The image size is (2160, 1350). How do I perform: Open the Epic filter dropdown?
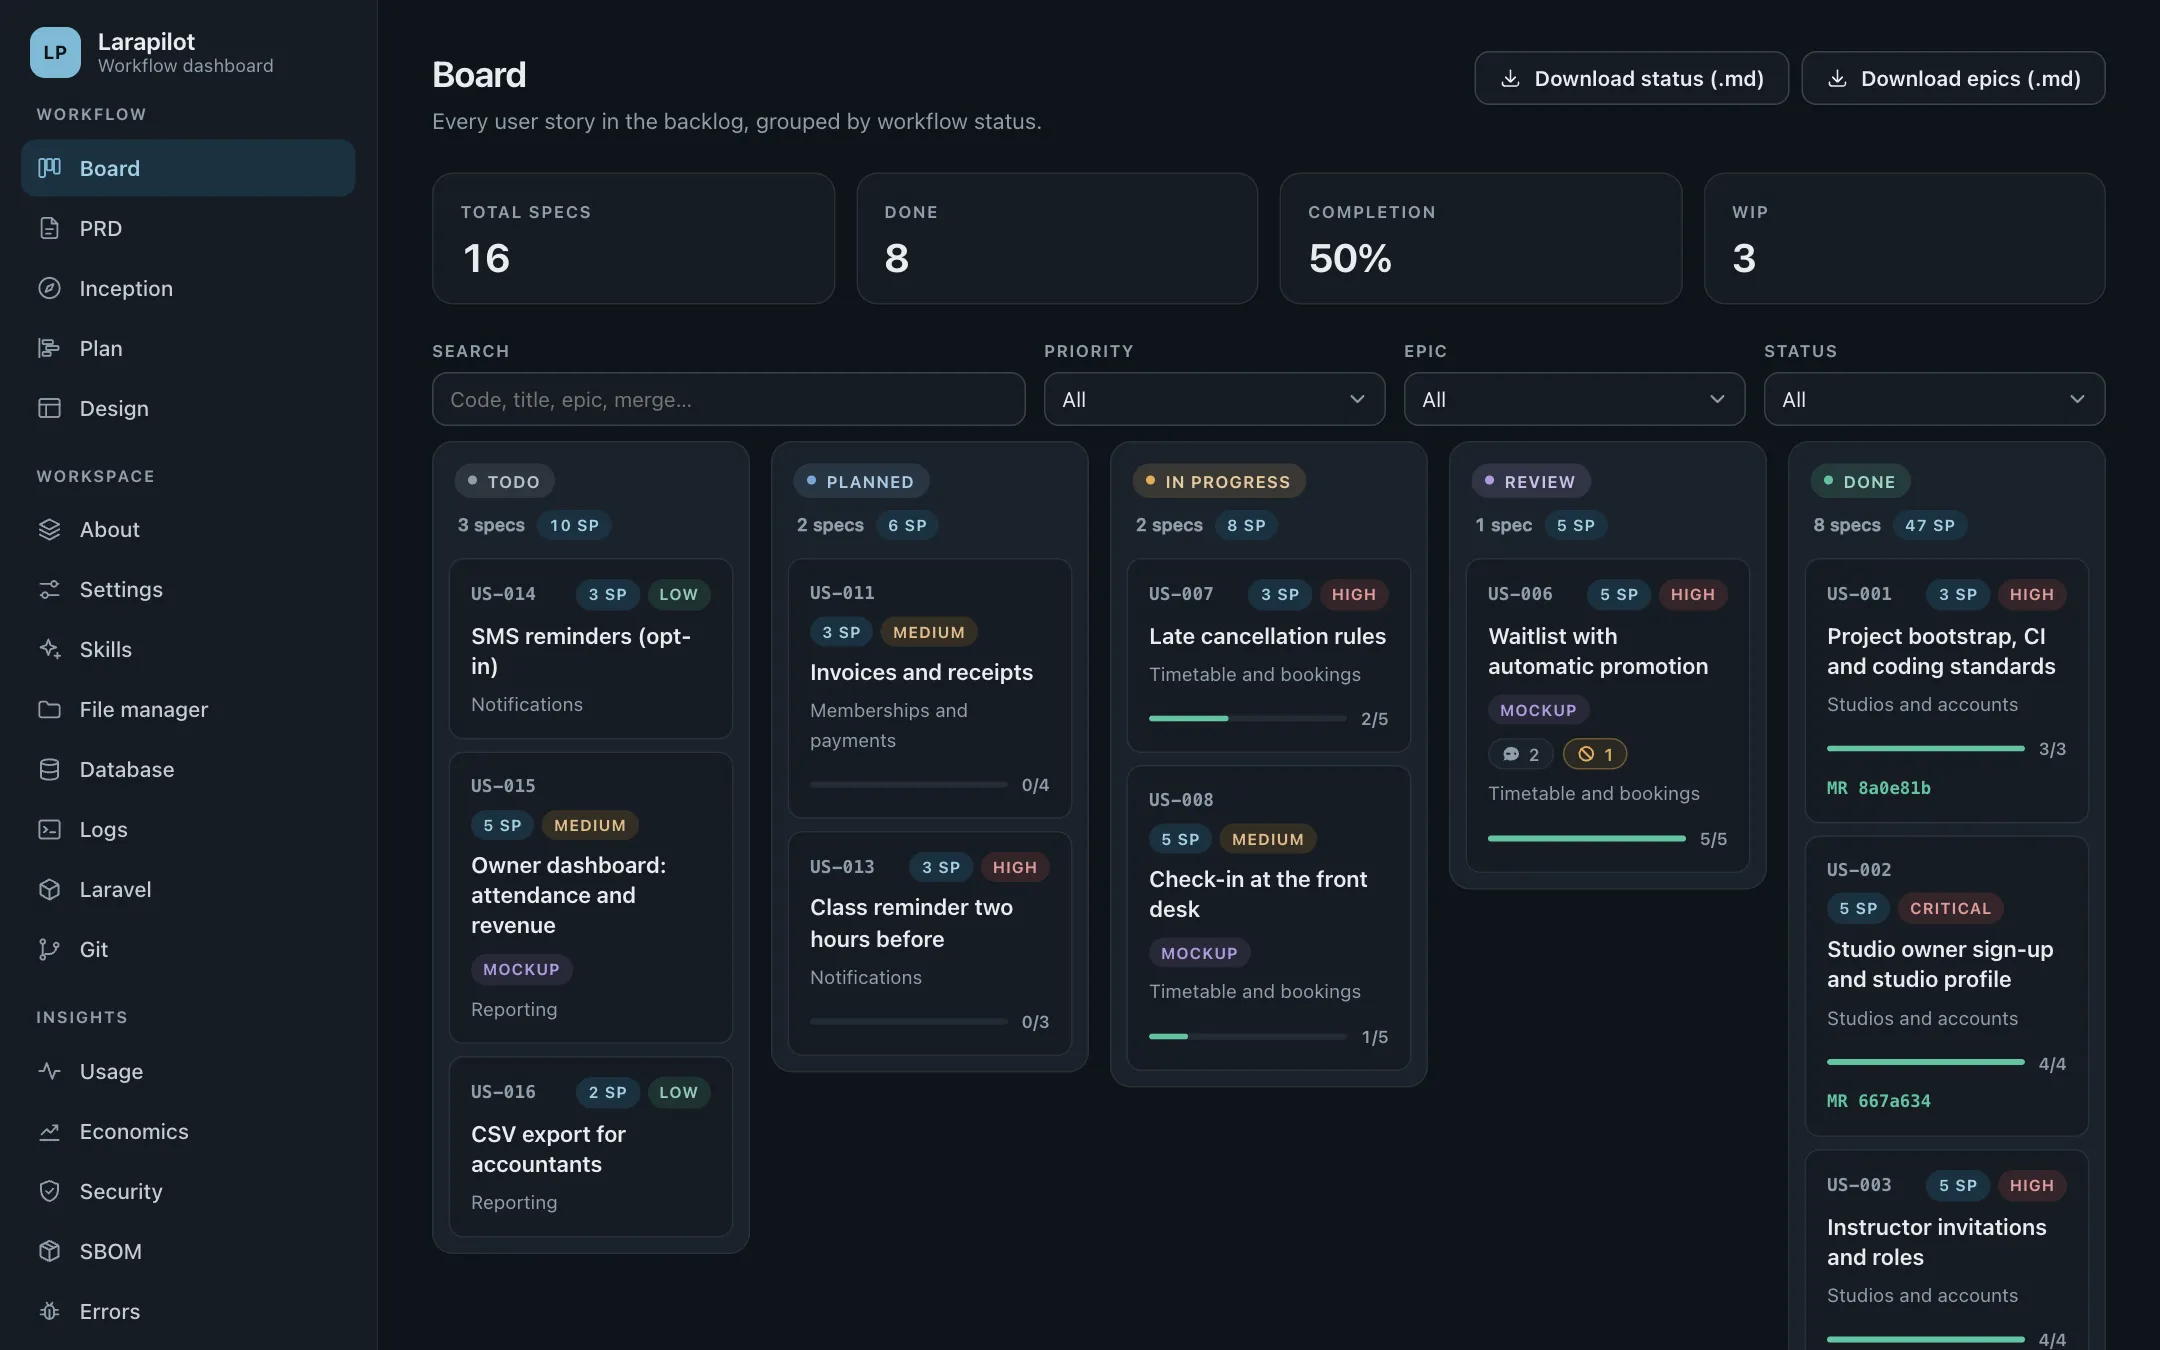click(1574, 399)
